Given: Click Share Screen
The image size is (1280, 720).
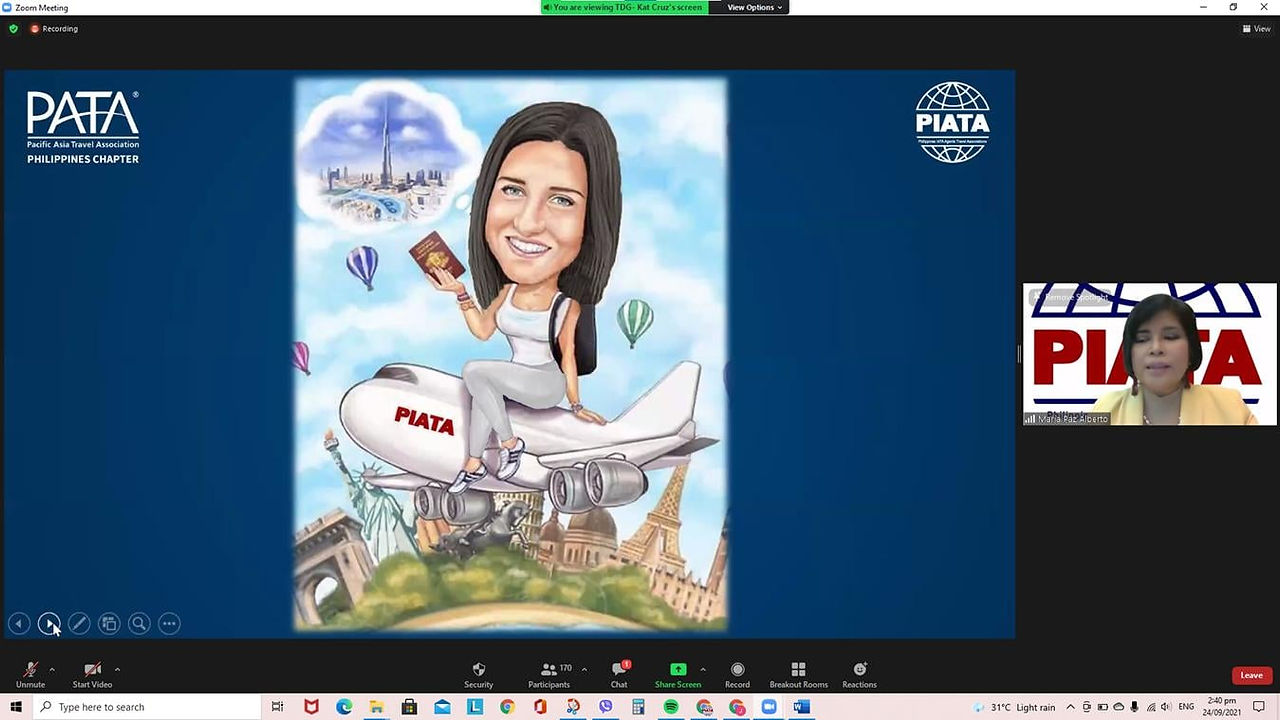Looking at the screenshot, I should [678, 675].
